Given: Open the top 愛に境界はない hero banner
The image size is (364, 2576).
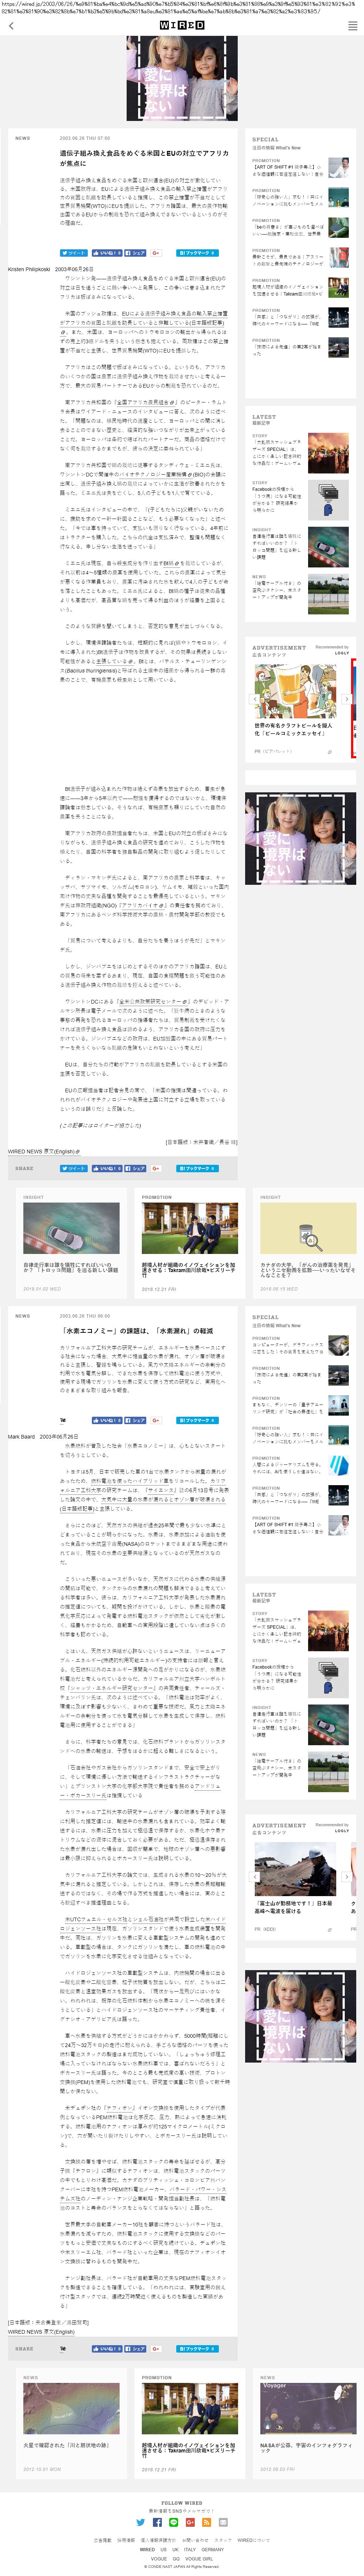Looking at the screenshot, I should pos(182,79).
